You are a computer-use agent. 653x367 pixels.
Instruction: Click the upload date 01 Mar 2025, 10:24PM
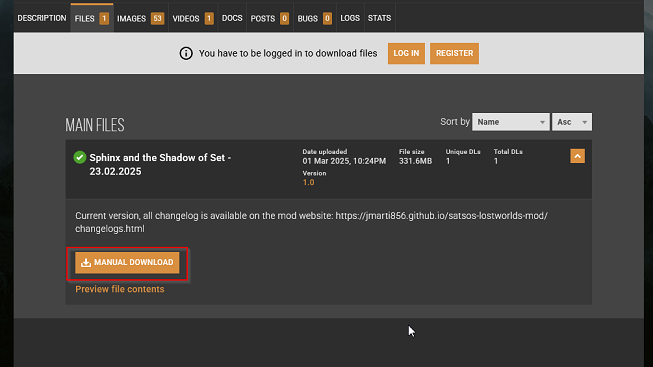[x=344, y=161]
